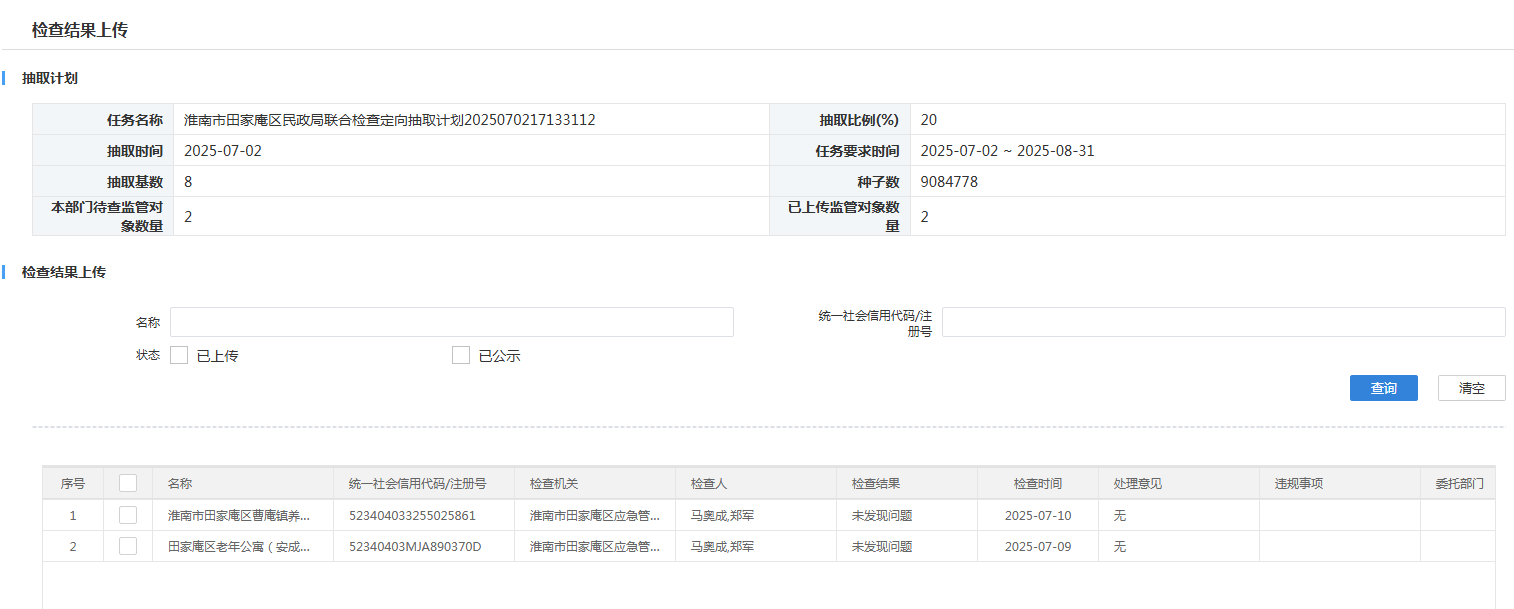Click the 抽取时间 value 2025-07-02
Viewport: 1514px width, 609px height.
pos(223,151)
